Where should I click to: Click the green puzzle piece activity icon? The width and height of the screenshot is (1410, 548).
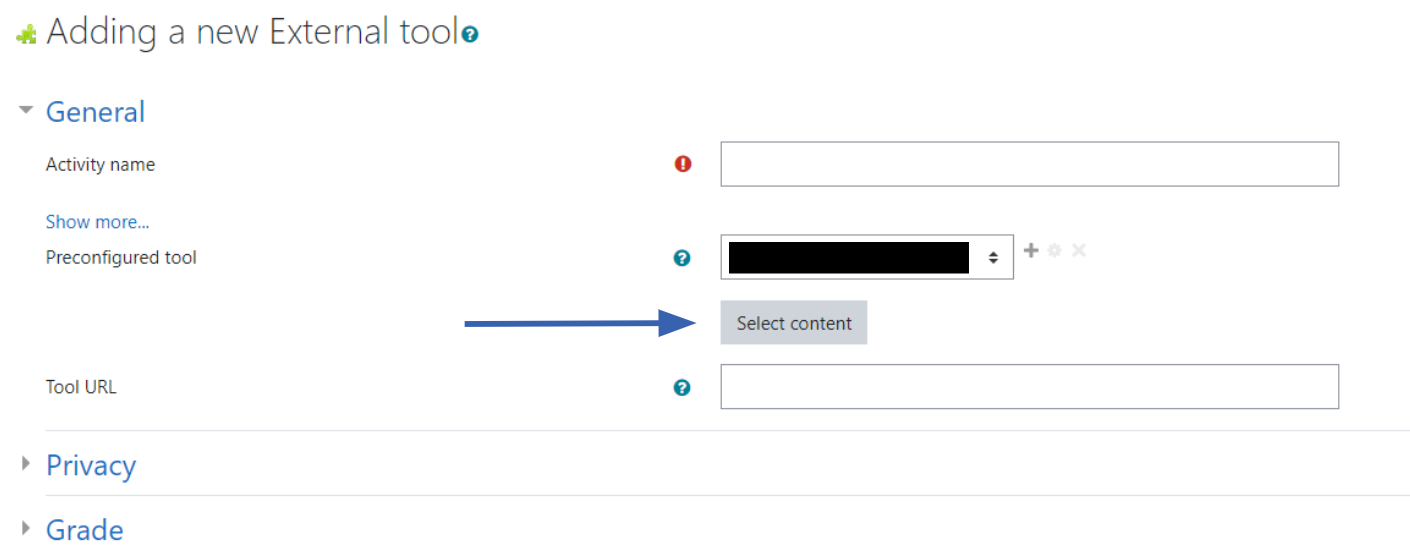[x=27, y=34]
